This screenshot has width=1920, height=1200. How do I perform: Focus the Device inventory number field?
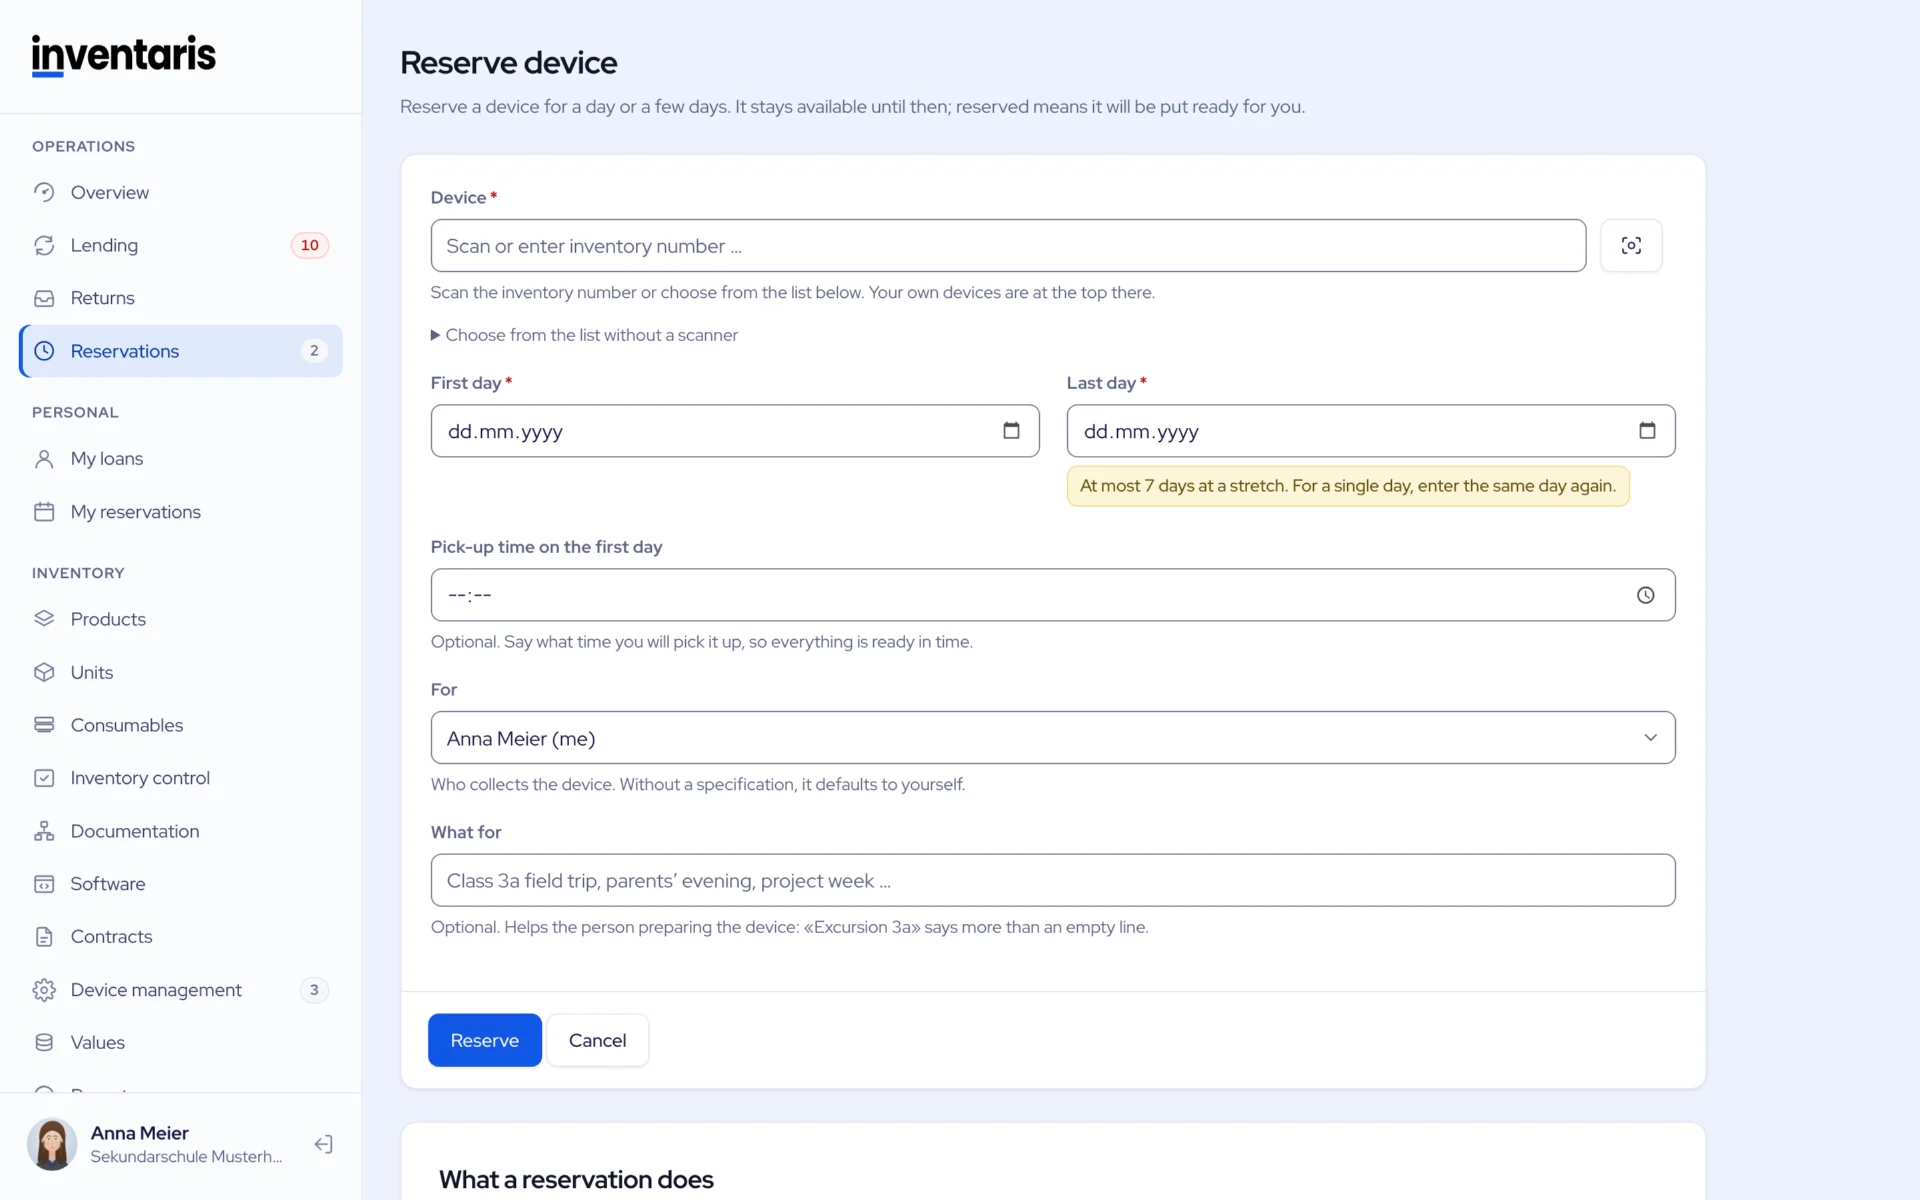[1008, 246]
